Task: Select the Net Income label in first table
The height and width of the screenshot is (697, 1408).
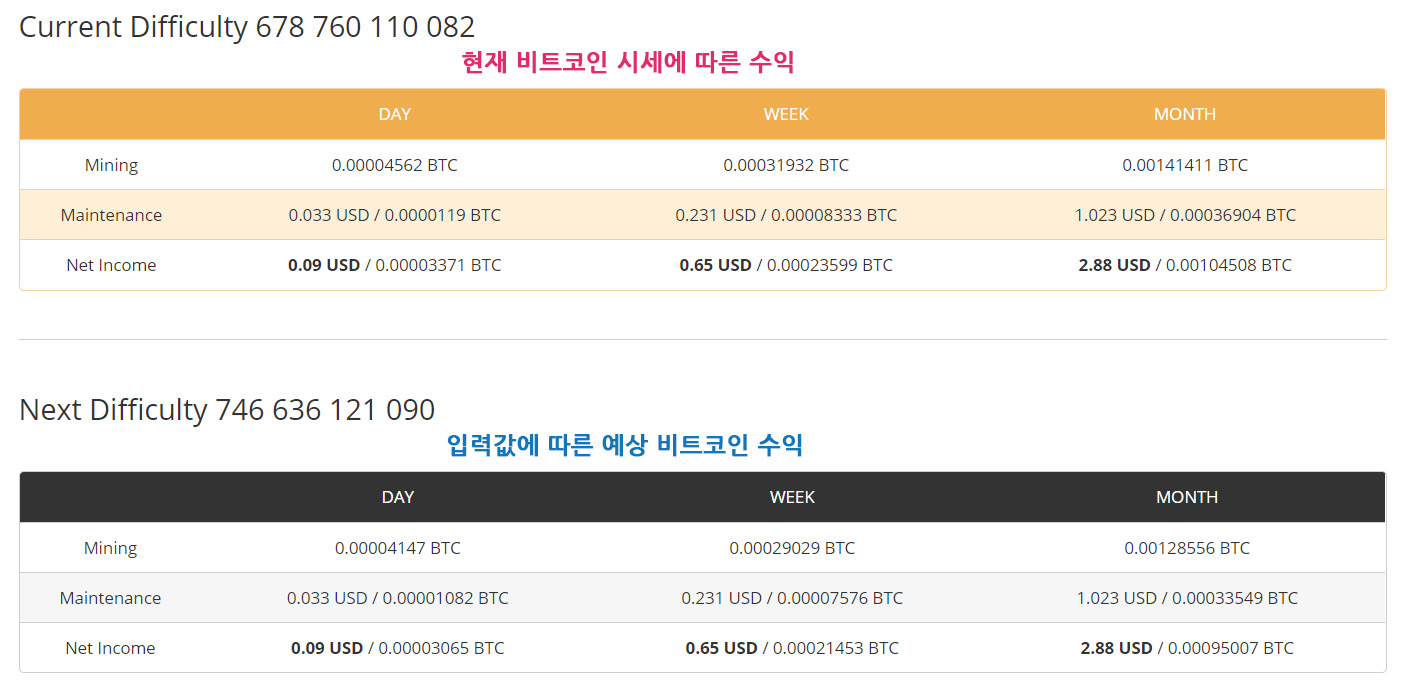Action: [x=111, y=265]
